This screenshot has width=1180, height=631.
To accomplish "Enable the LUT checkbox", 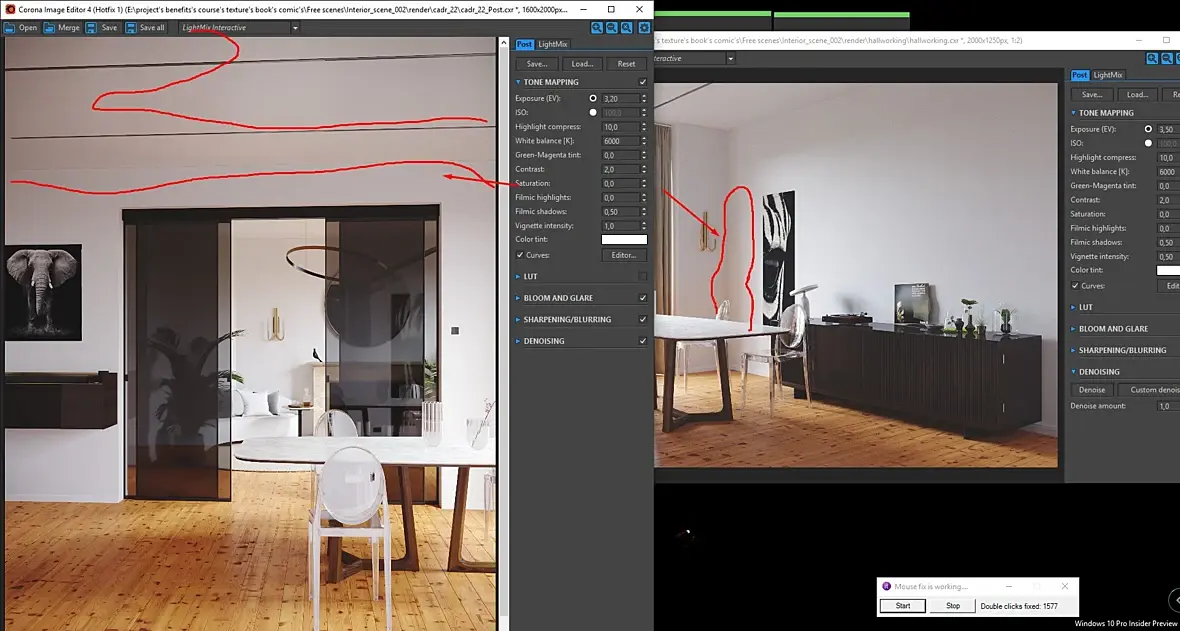I will pyautogui.click(x=643, y=276).
